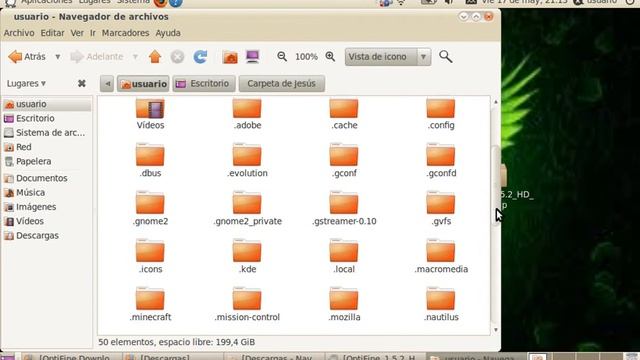
Task: Go up one folder level
Action: (x=155, y=57)
